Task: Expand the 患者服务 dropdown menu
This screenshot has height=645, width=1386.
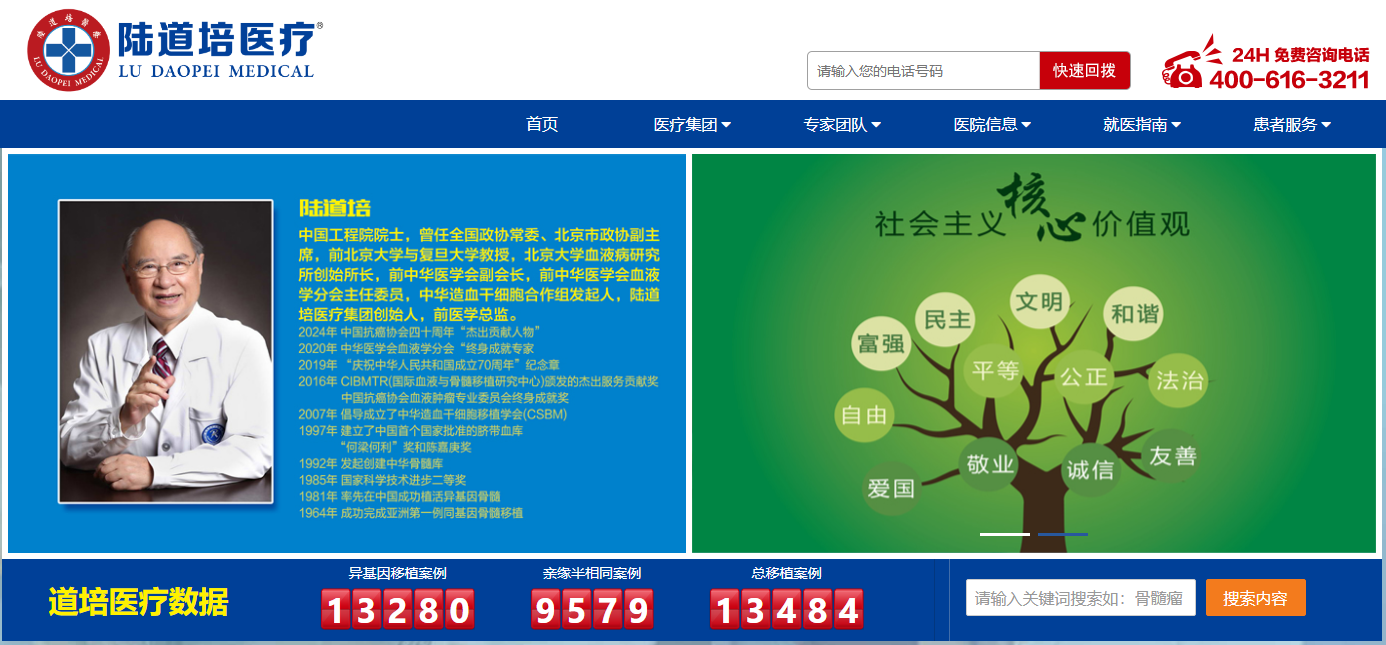Action: [1292, 125]
